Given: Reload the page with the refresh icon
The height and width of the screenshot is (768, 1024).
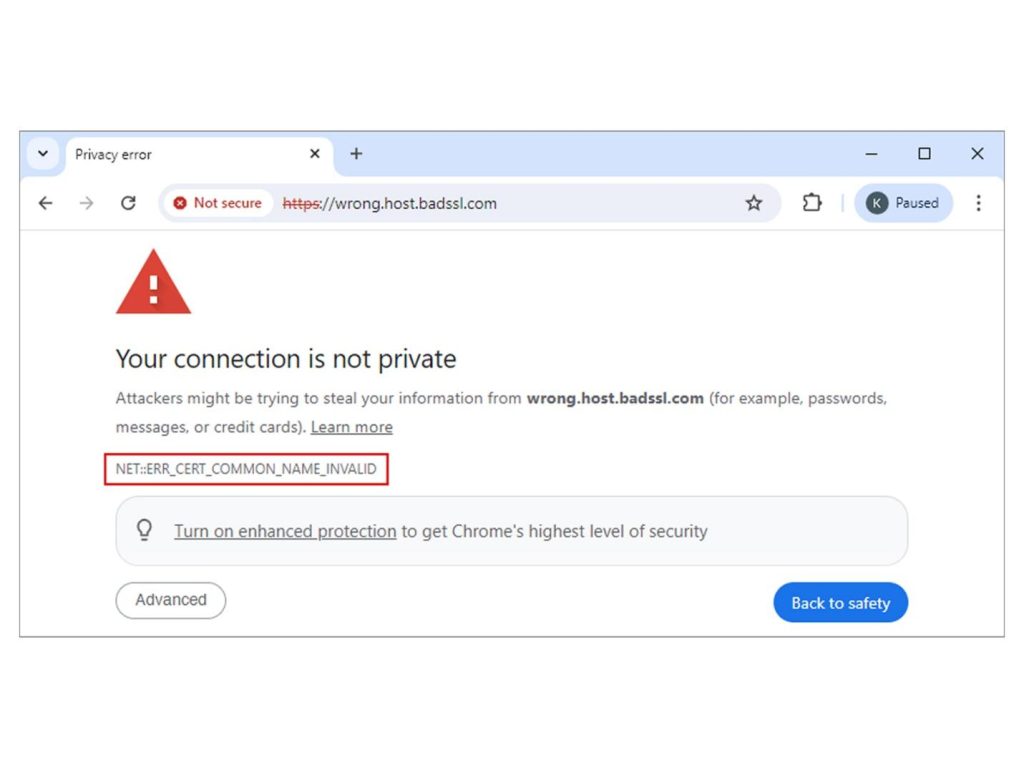Looking at the screenshot, I should coord(128,203).
